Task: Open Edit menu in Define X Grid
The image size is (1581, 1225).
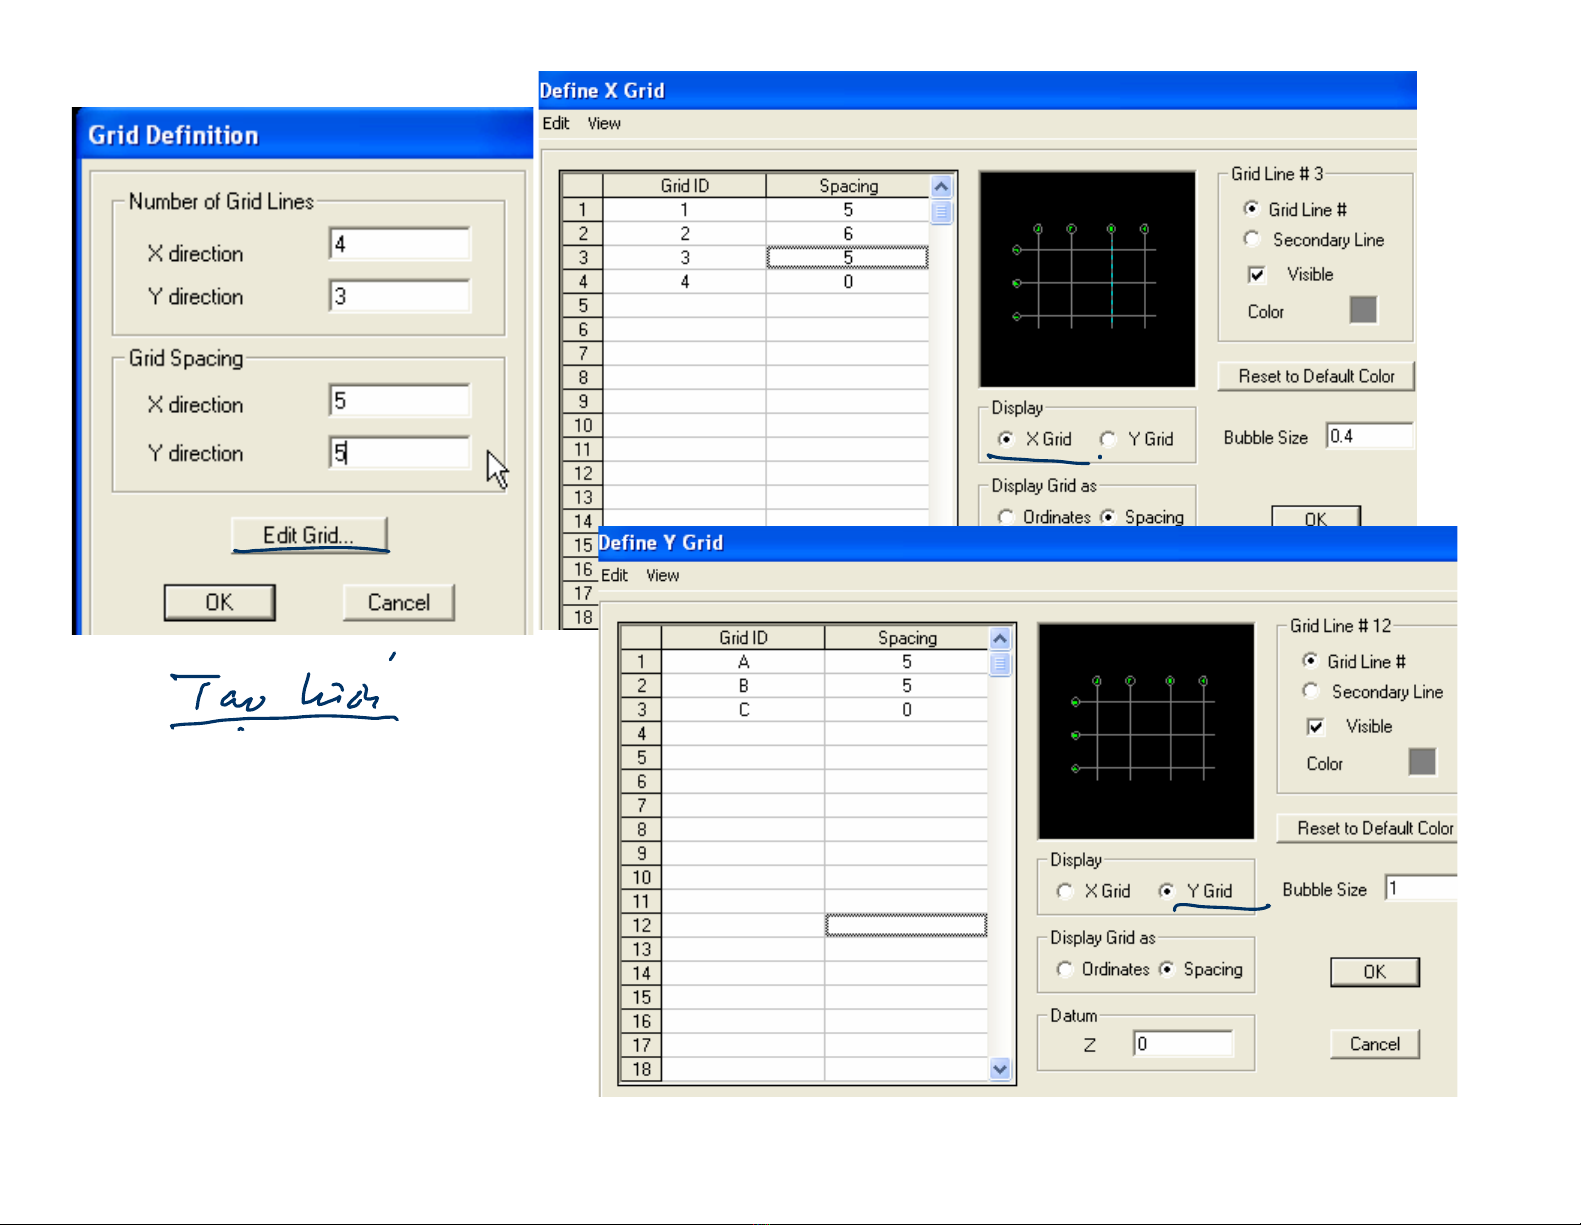Action: click(x=555, y=123)
